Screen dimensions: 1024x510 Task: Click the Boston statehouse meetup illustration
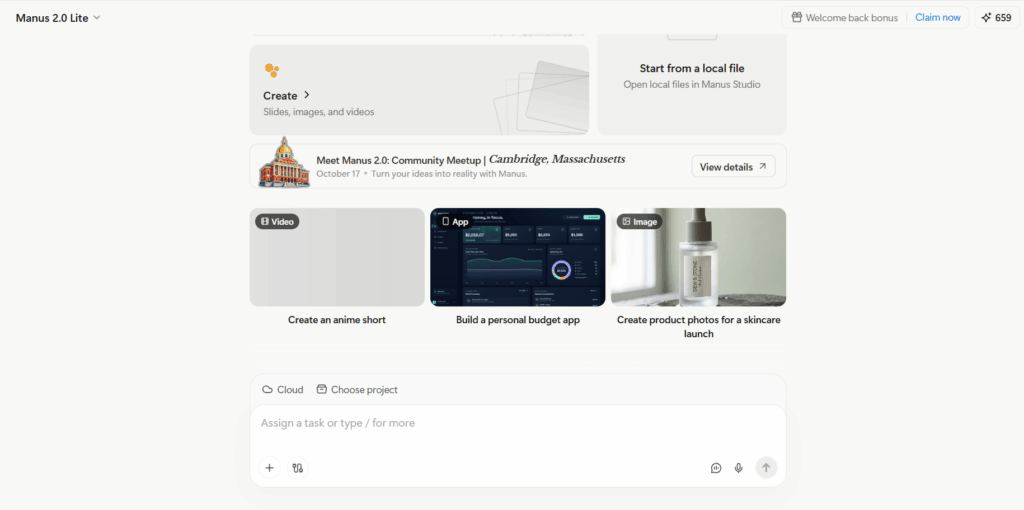(x=283, y=163)
